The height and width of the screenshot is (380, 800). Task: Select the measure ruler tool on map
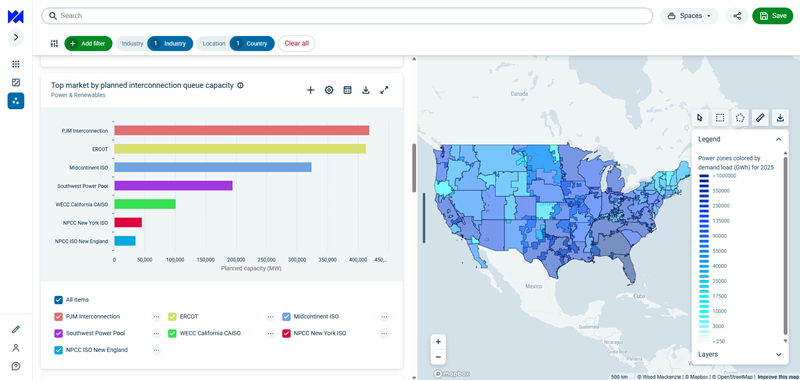760,118
